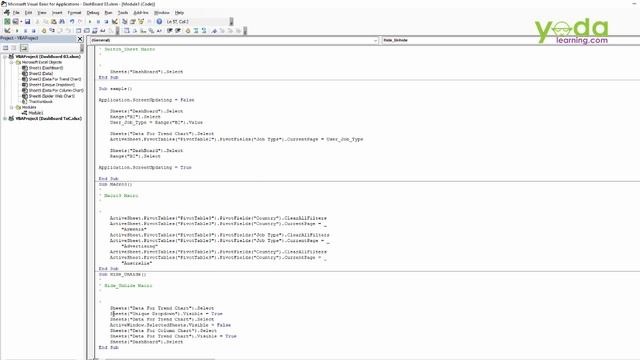Open the Immediate Window from the Debug toolbar

pos(87,31)
